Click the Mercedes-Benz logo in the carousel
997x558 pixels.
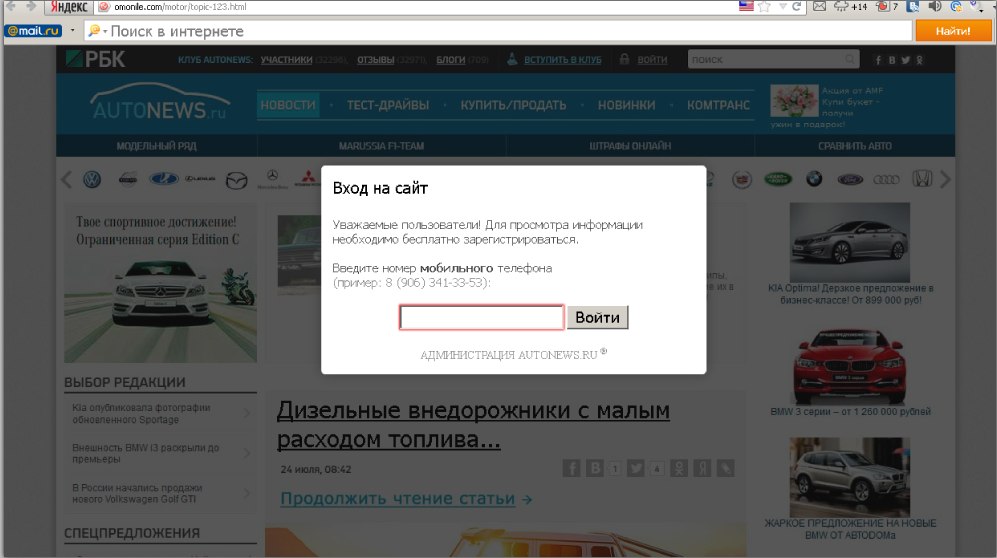(x=272, y=179)
